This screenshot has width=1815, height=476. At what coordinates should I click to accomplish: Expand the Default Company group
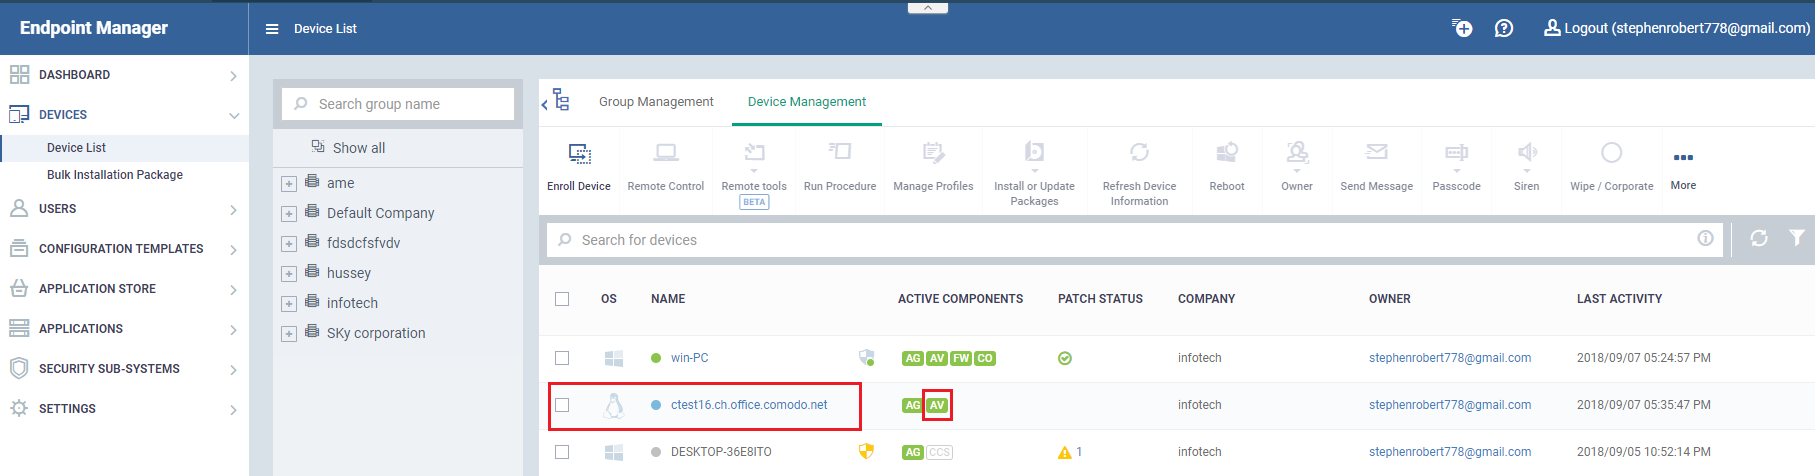288,214
